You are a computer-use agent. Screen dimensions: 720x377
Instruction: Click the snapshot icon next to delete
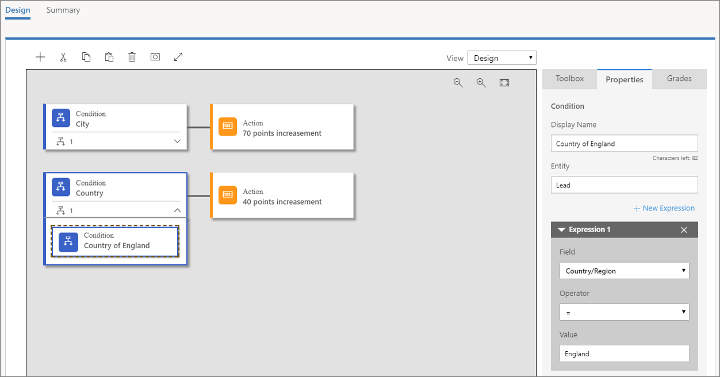tap(155, 57)
